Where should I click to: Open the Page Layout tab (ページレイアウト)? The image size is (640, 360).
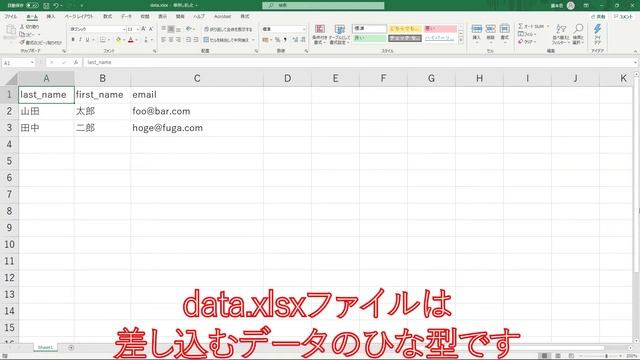(79, 17)
